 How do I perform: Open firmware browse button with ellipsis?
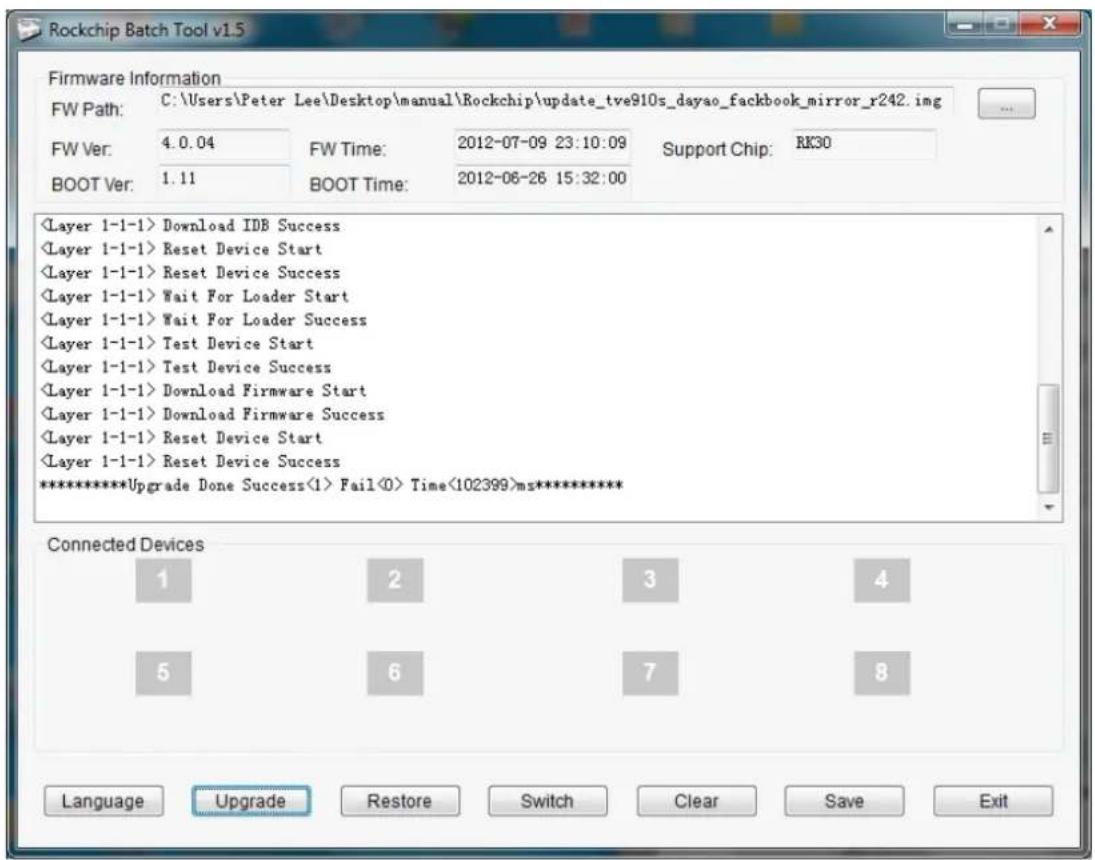[1006, 104]
